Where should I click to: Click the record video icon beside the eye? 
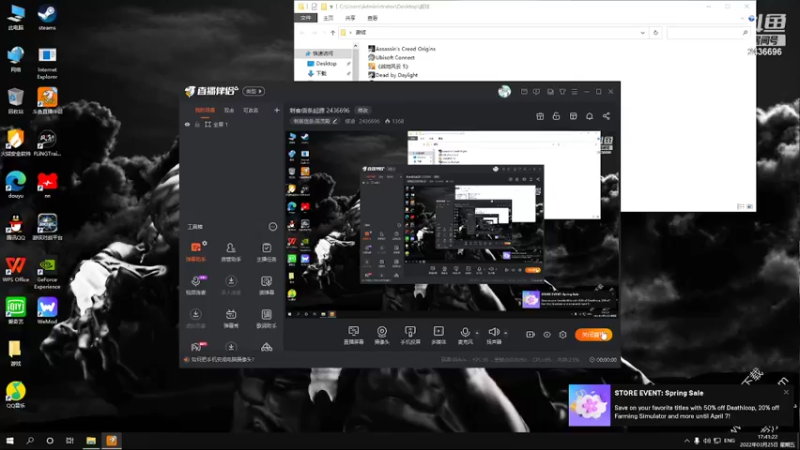point(531,335)
